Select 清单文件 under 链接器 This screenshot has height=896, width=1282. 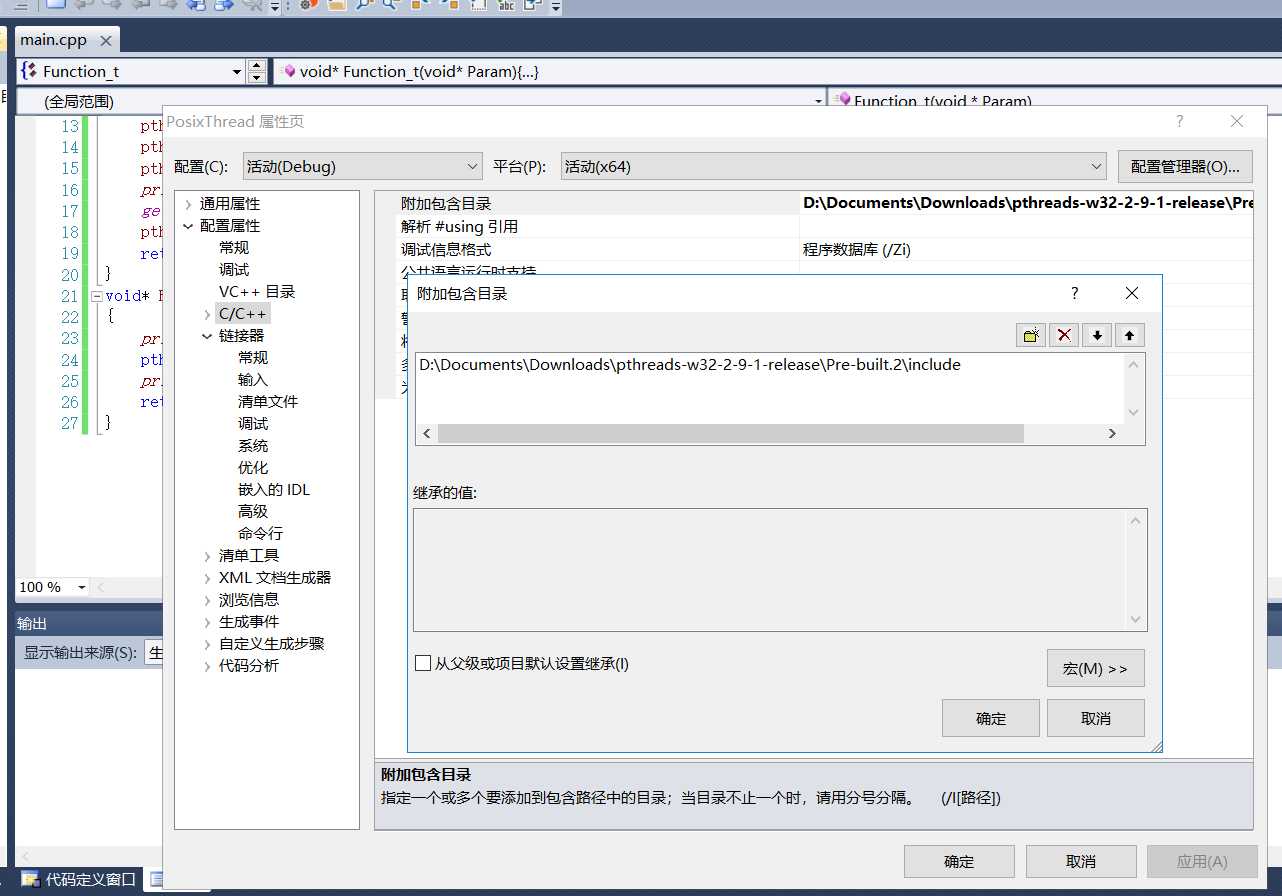(x=268, y=402)
